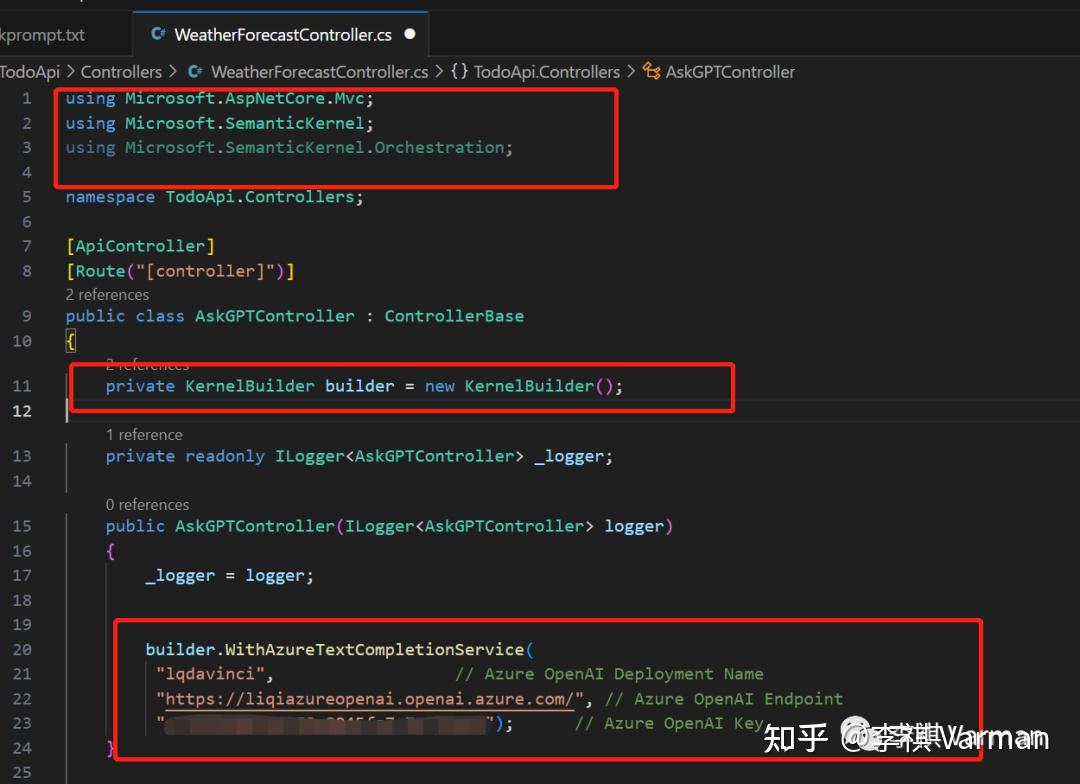Open the '1 reference' CodeLens above _logger
The image size is (1080, 784).
(x=144, y=435)
